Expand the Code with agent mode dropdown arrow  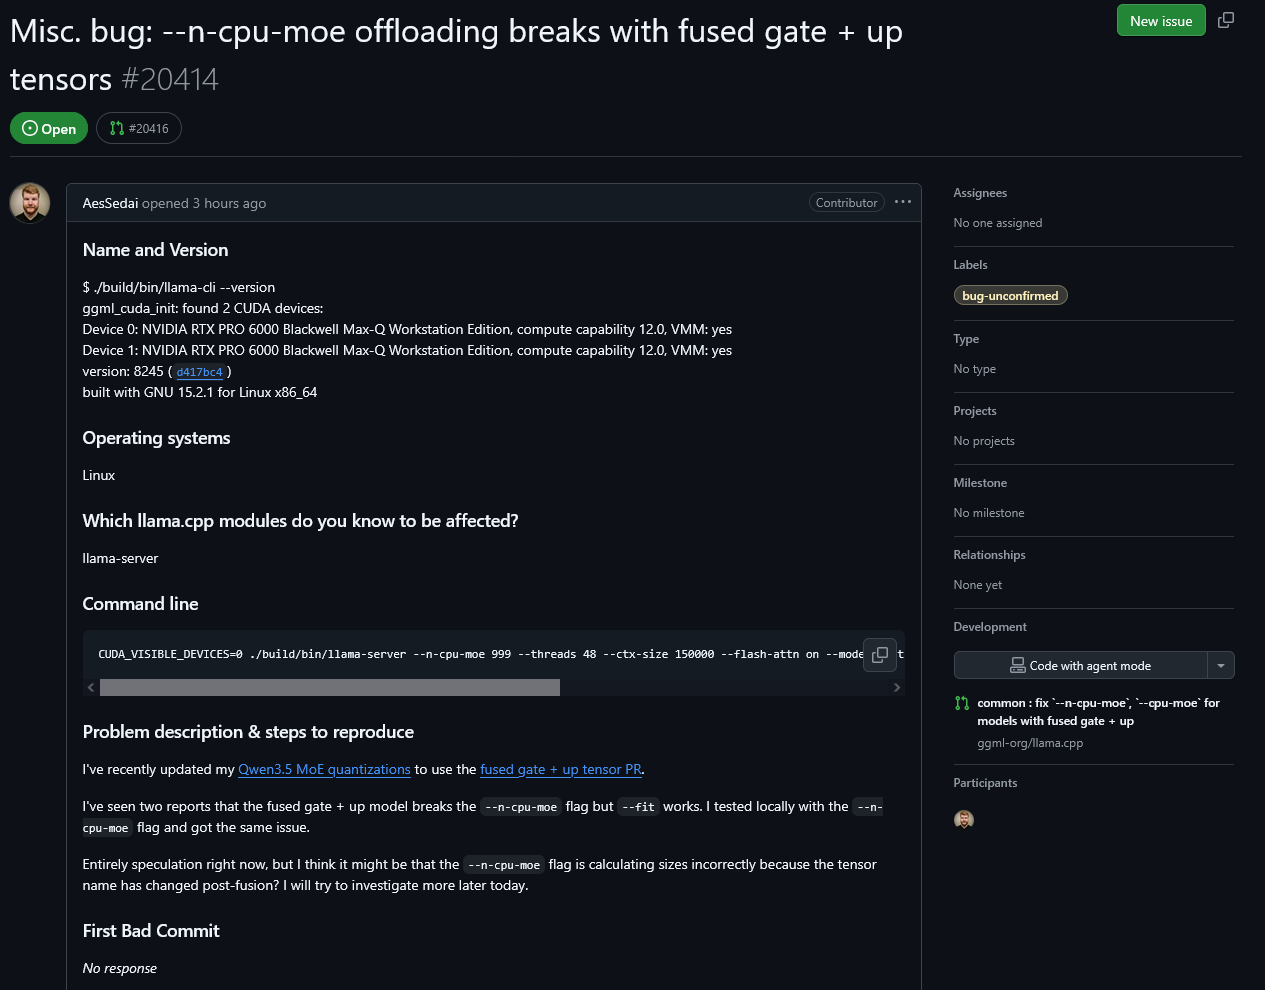click(1221, 665)
